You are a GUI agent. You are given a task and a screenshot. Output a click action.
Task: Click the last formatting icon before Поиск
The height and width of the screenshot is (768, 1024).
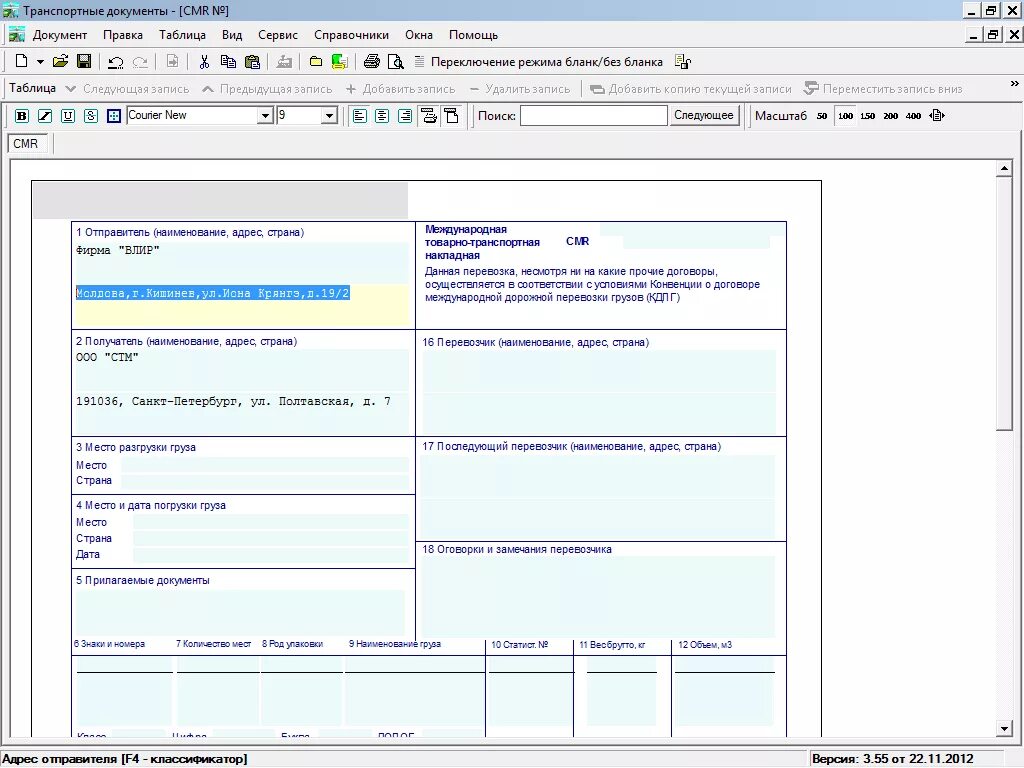452,116
